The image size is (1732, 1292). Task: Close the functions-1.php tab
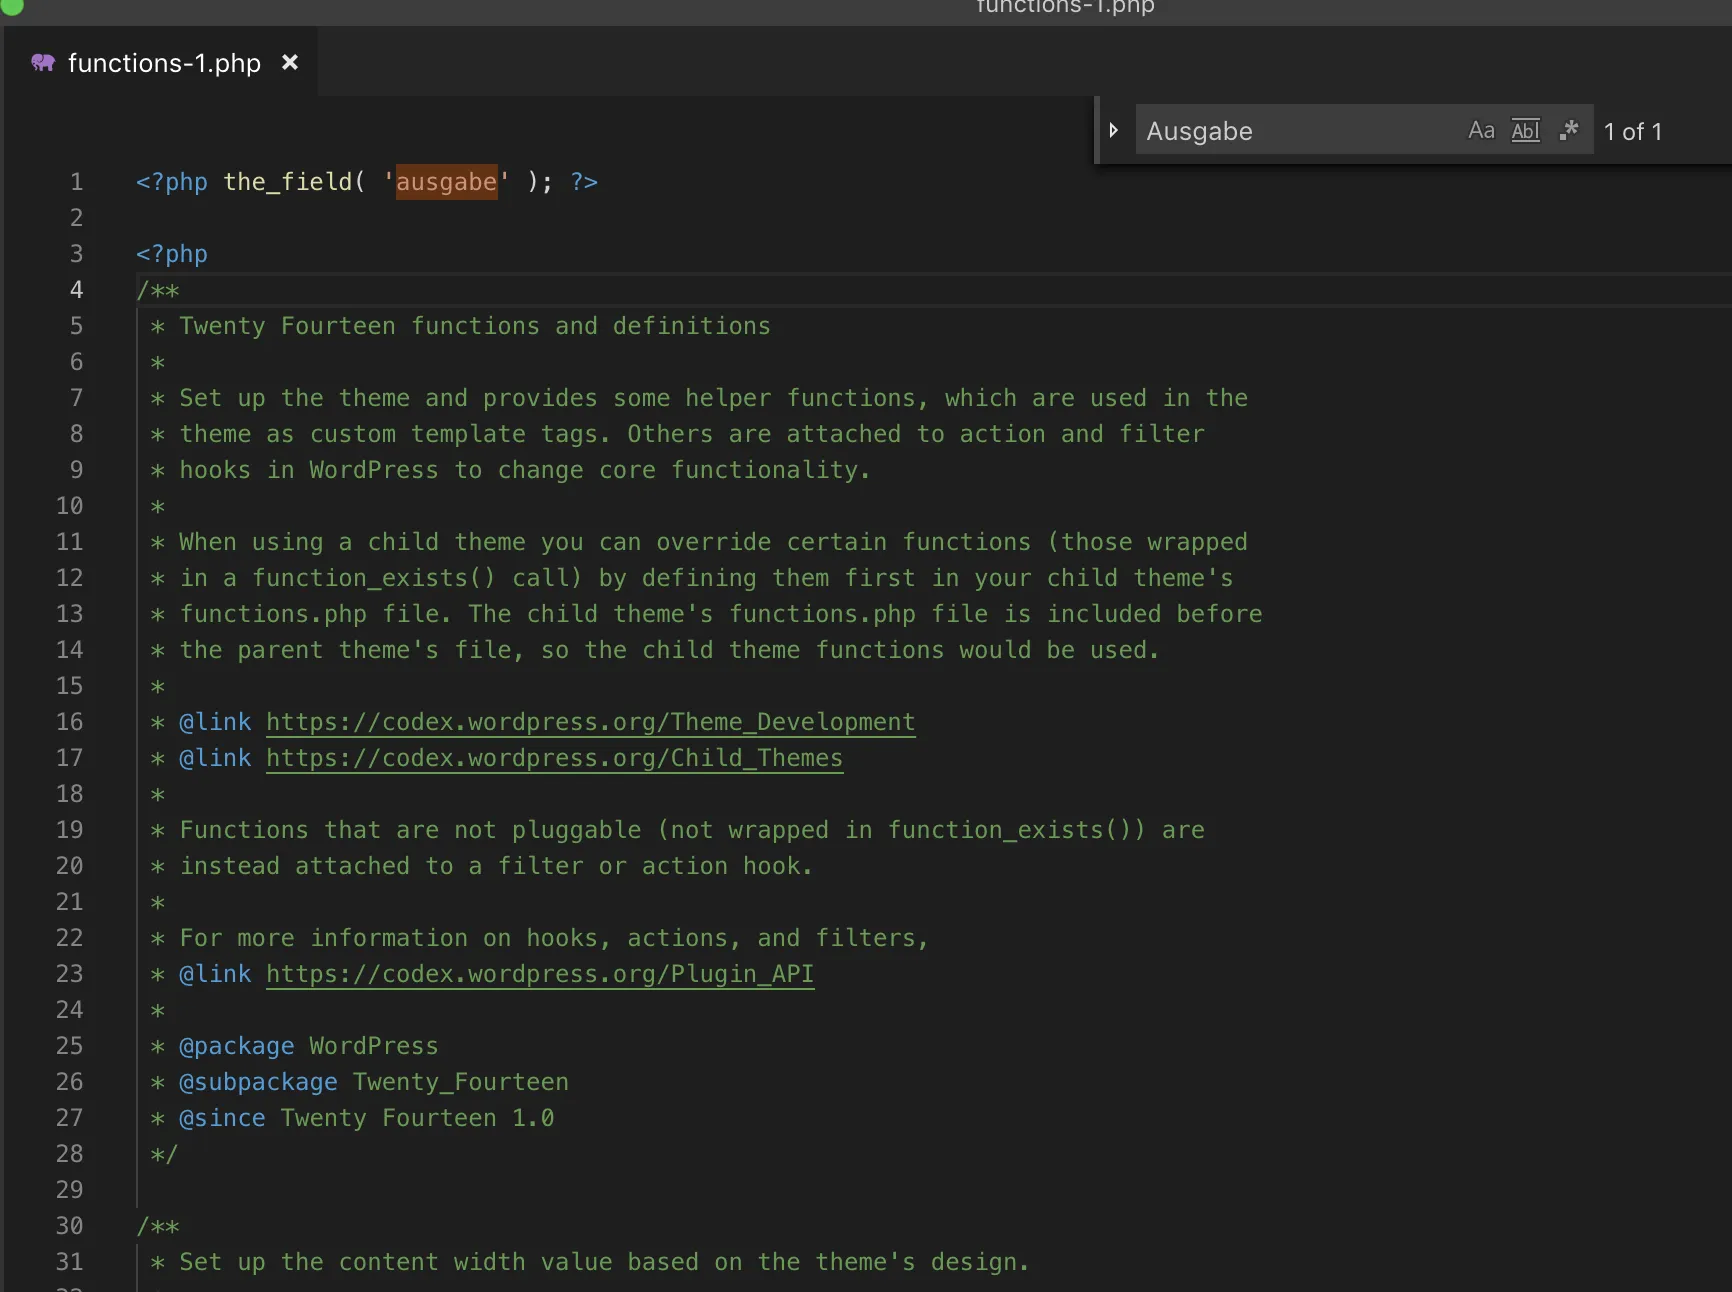coord(290,63)
